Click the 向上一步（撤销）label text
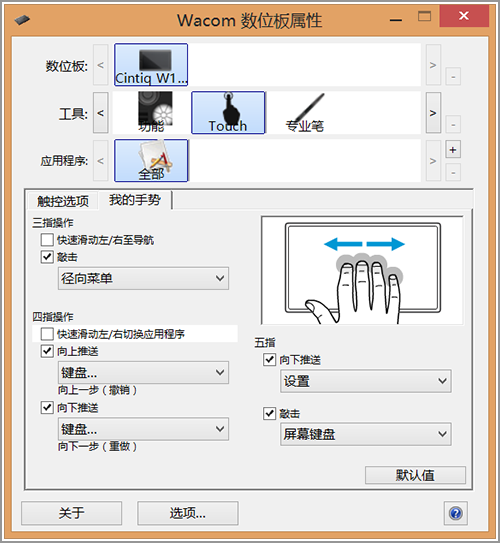Screen dimensions: 500x543 pyautogui.click(x=98, y=390)
